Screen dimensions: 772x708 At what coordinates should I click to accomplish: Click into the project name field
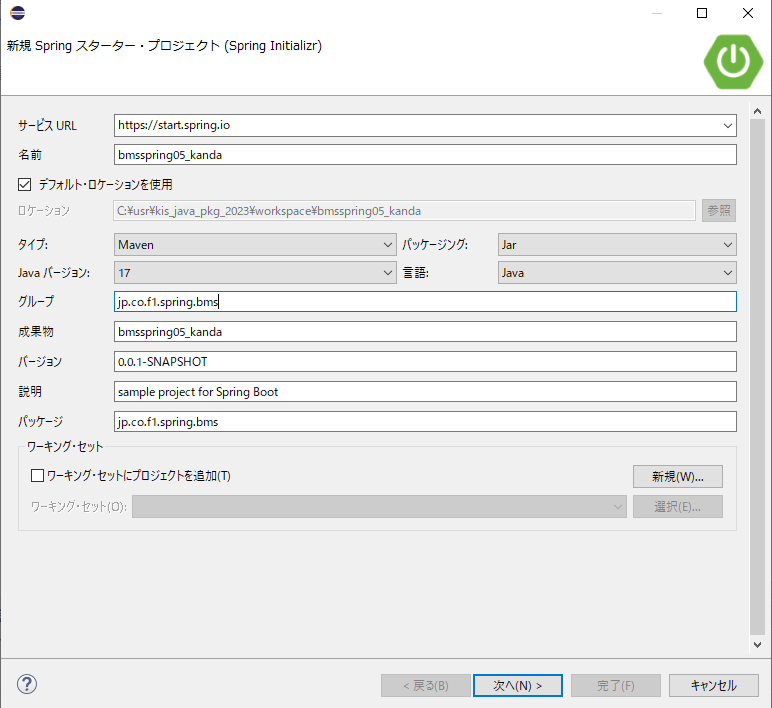click(425, 155)
